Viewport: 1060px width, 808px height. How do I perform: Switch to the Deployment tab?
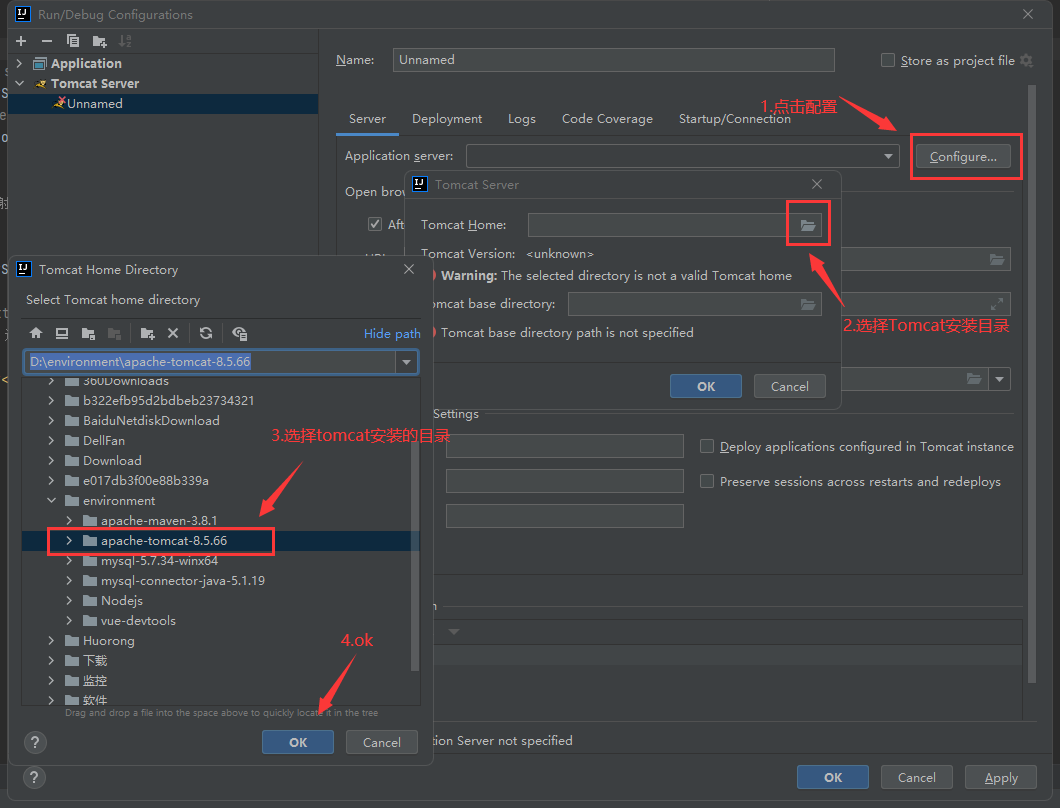point(447,119)
